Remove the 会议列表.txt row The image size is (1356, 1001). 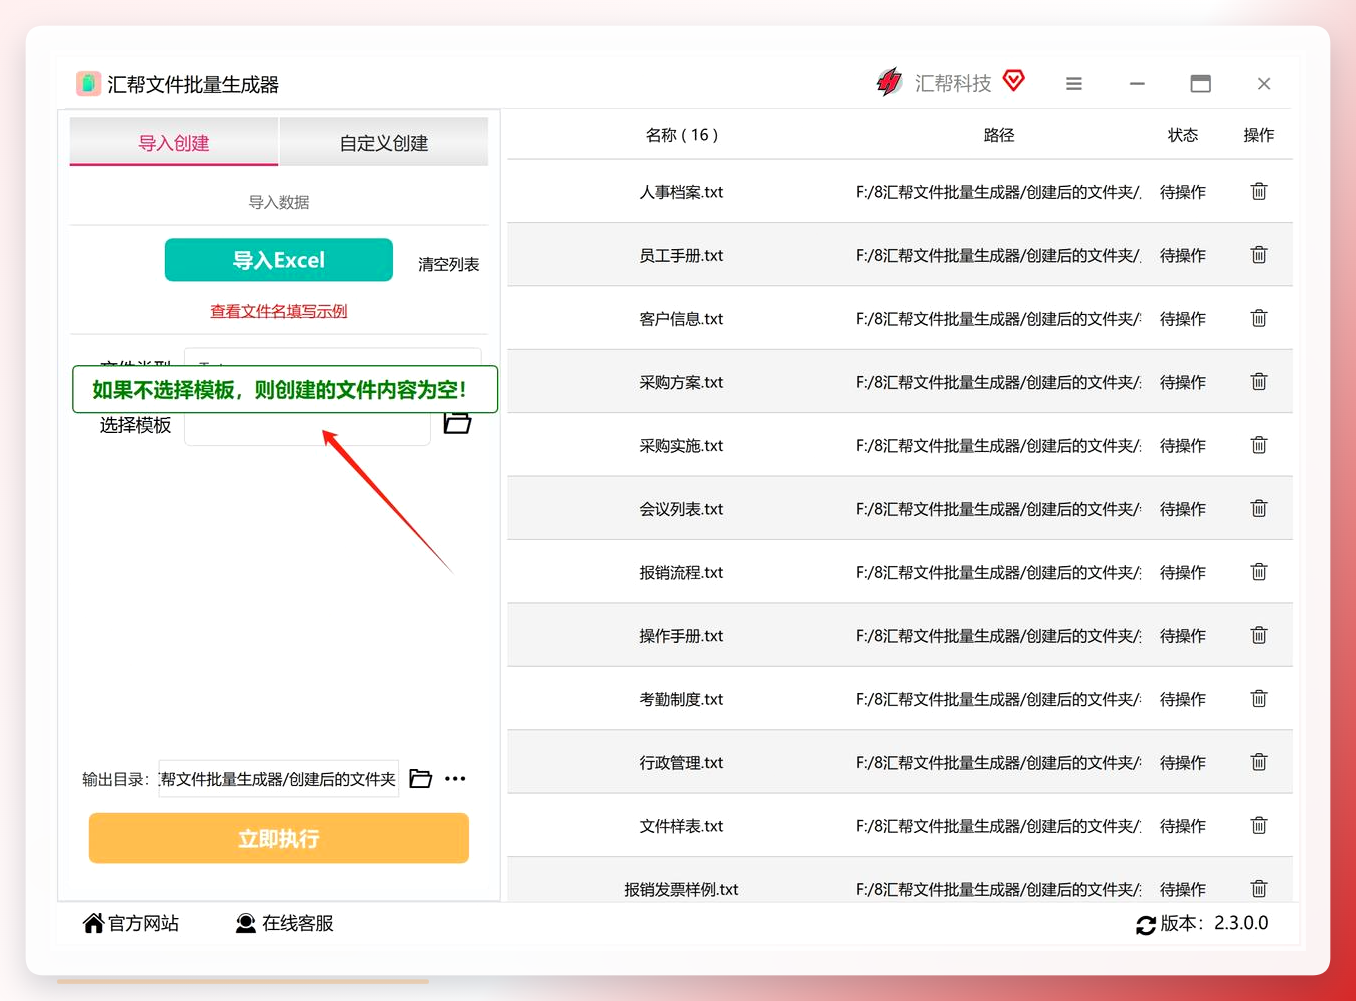[x=1259, y=508]
